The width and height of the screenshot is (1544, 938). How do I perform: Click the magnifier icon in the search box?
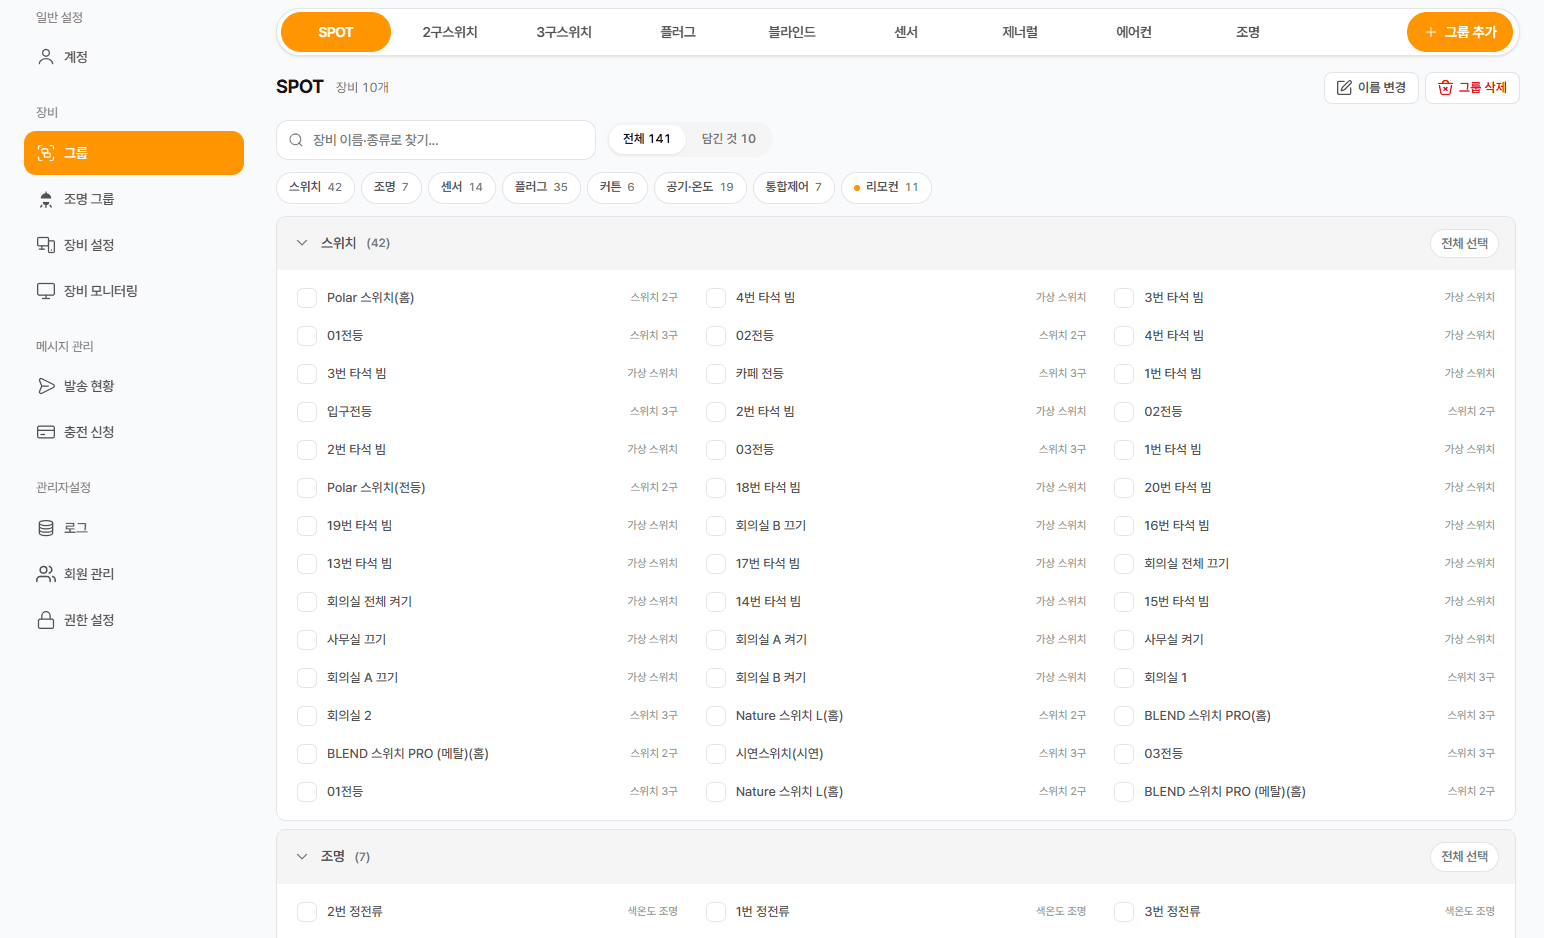(x=296, y=140)
